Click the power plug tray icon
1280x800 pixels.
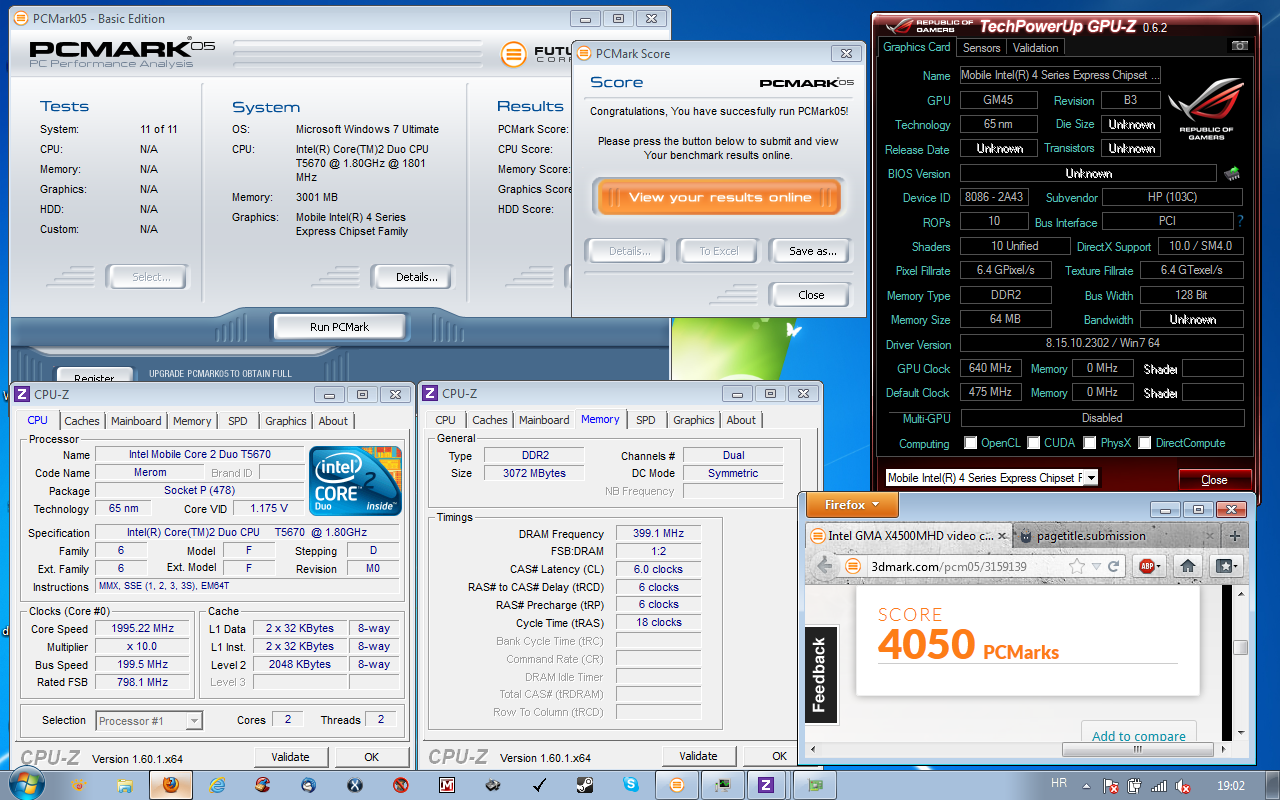pyautogui.click(x=1134, y=786)
